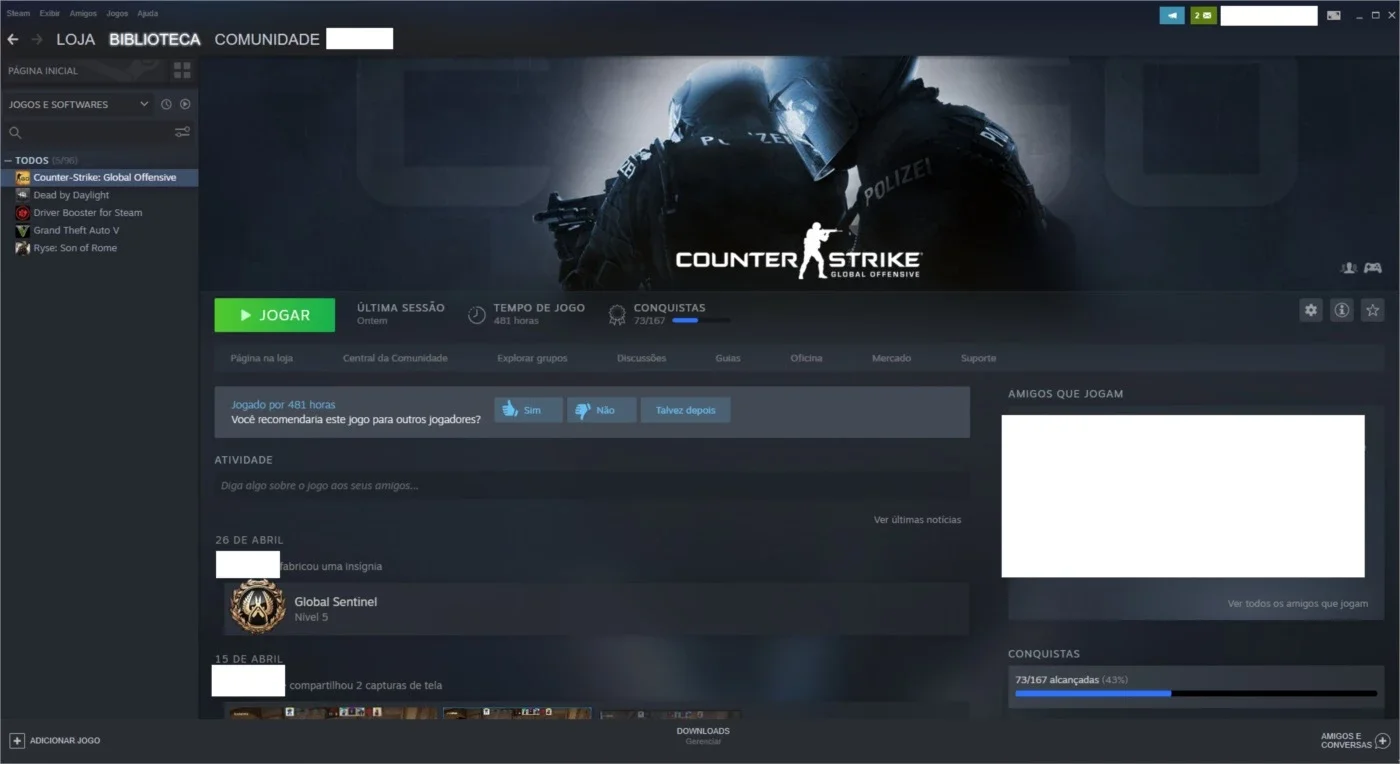Click the green JOGAR button
Viewport: 1400px width, 764px height.
[x=275, y=315]
